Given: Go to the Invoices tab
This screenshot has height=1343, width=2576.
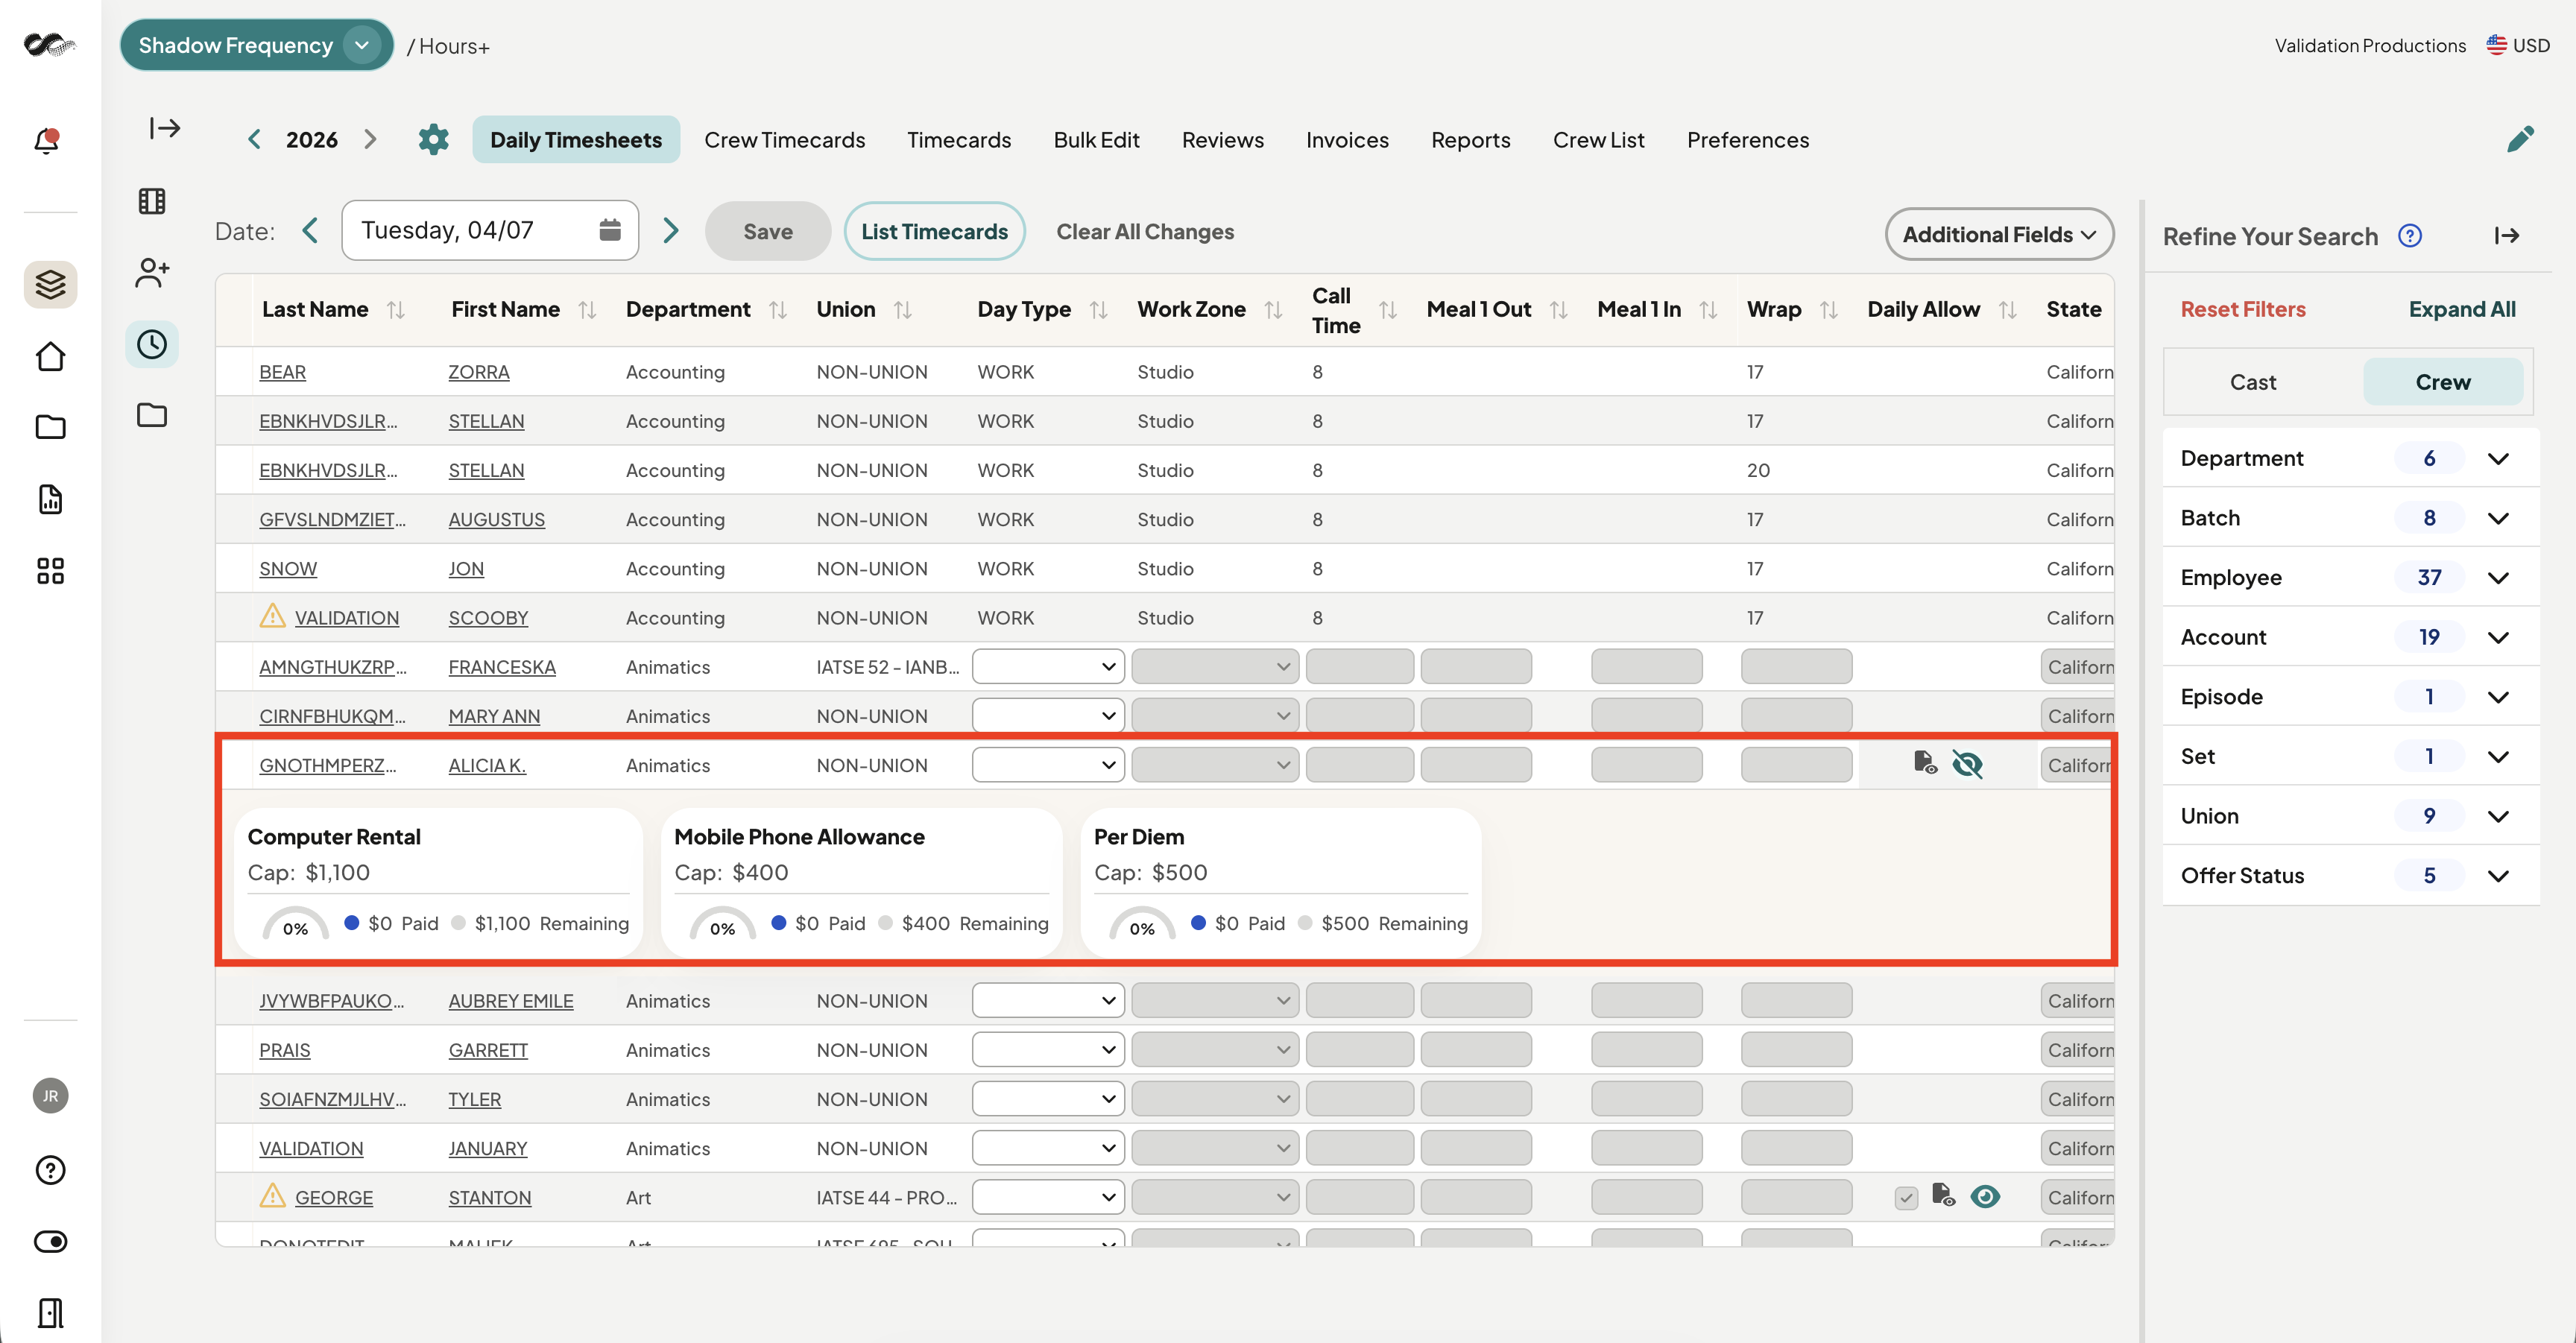Looking at the screenshot, I should pyautogui.click(x=1347, y=139).
